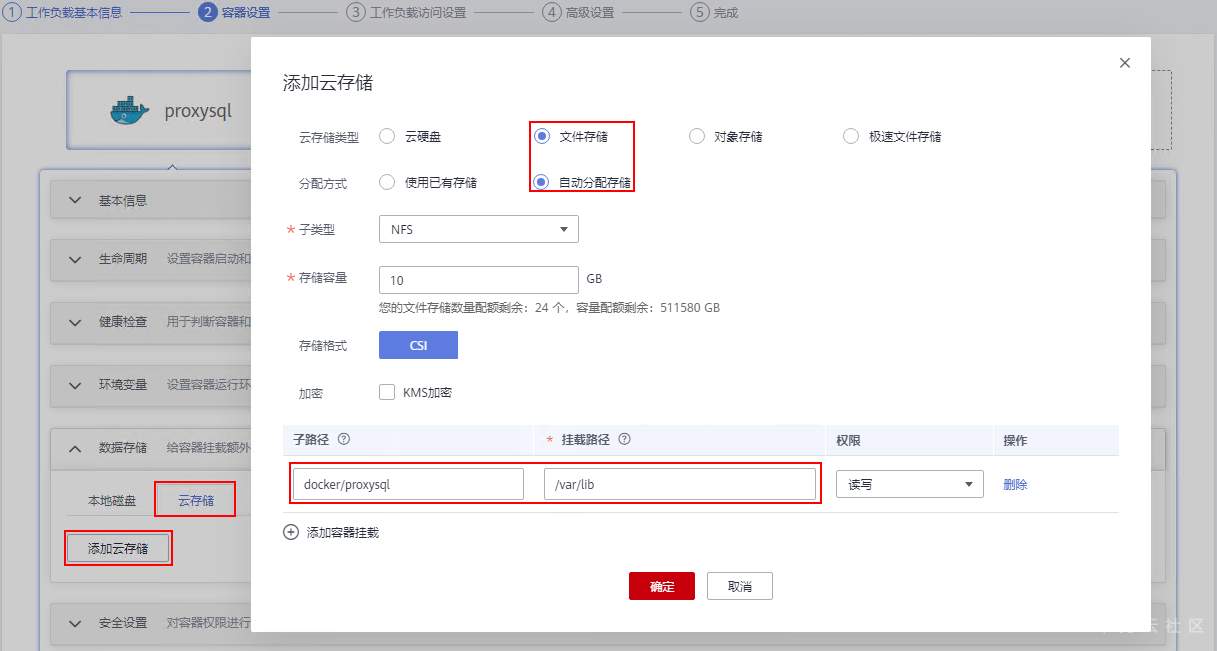The height and width of the screenshot is (651, 1217).
Task: Go to step 3 工作负载访问设置
Action: (x=406, y=13)
